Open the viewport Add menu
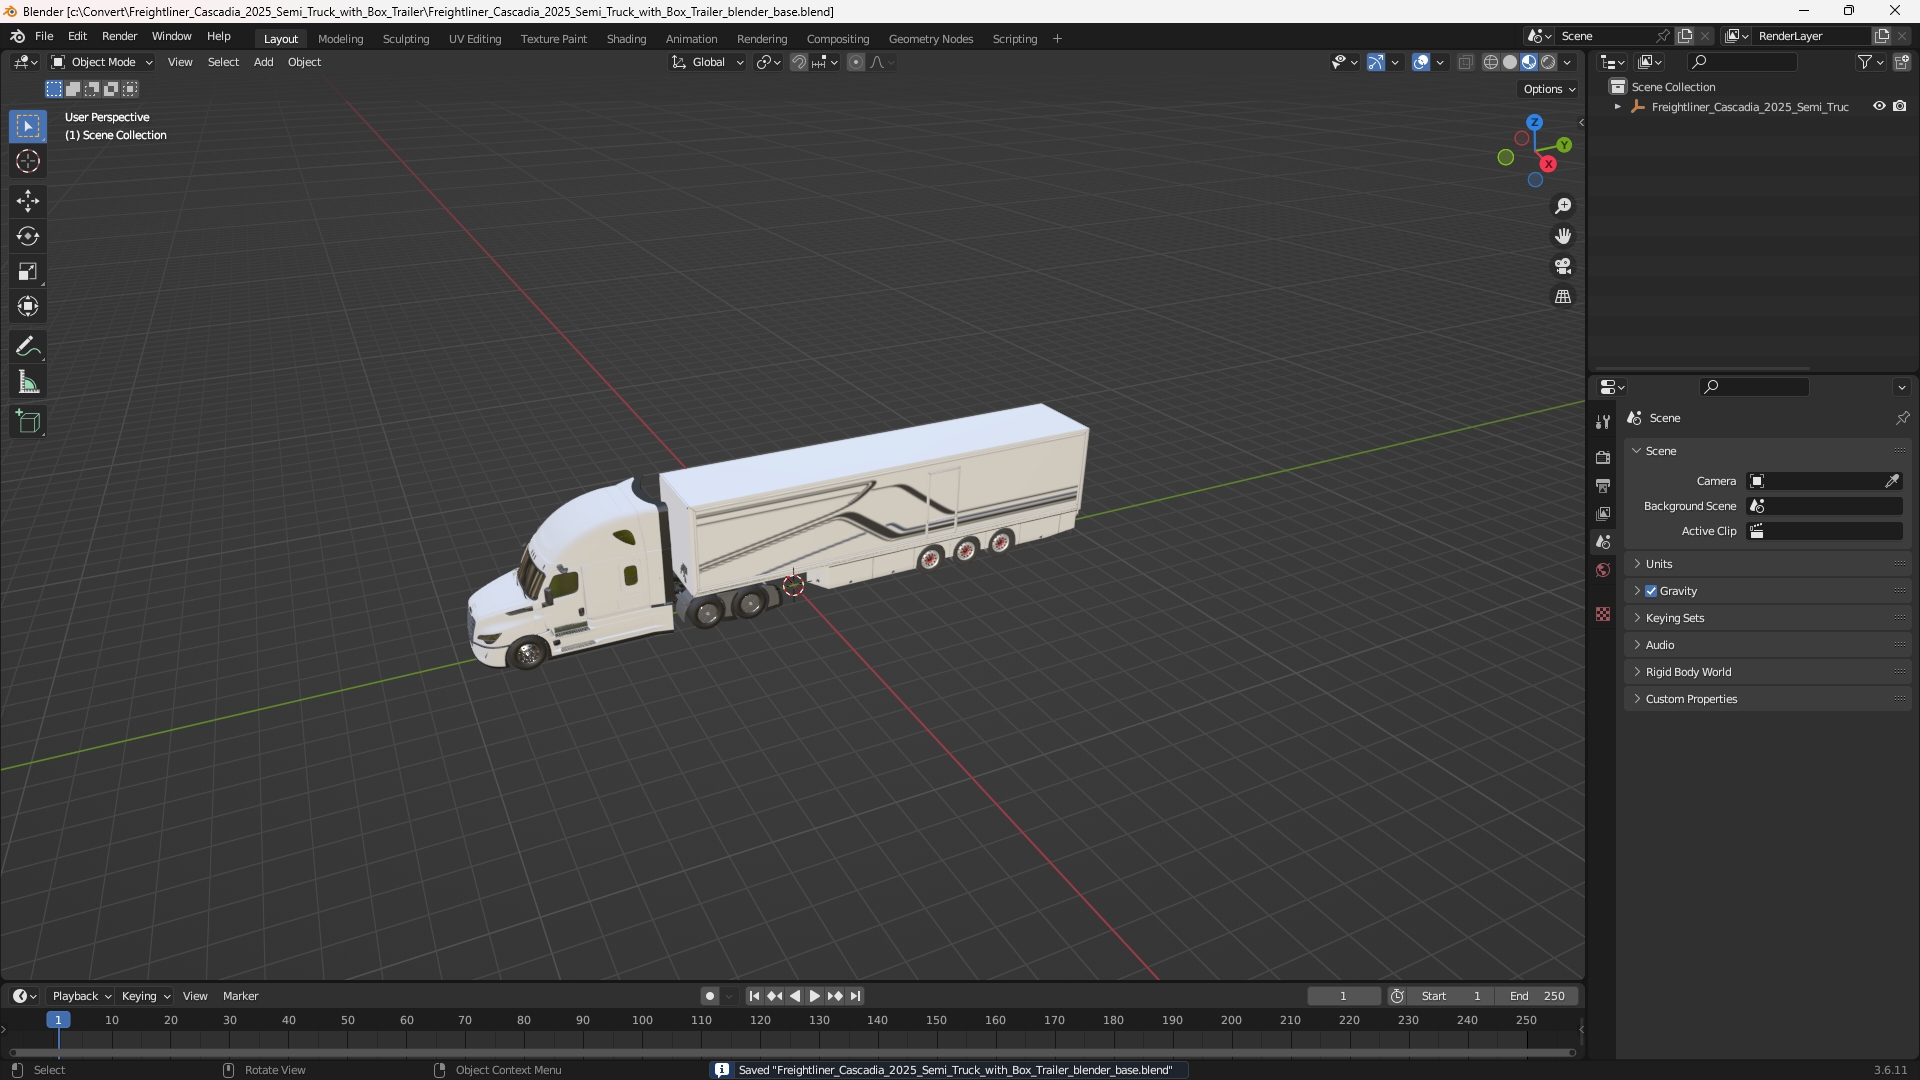Image resolution: width=1920 pixels, height=1080 pixels. [x=263, y=62]
